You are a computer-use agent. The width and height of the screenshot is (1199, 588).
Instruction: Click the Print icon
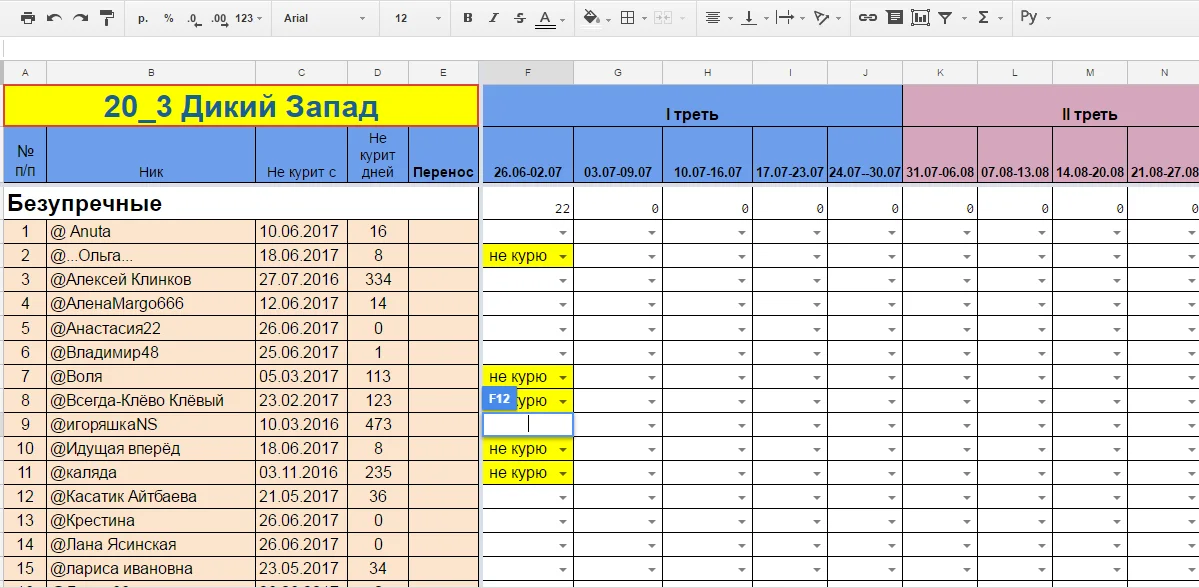click(28, 18)
